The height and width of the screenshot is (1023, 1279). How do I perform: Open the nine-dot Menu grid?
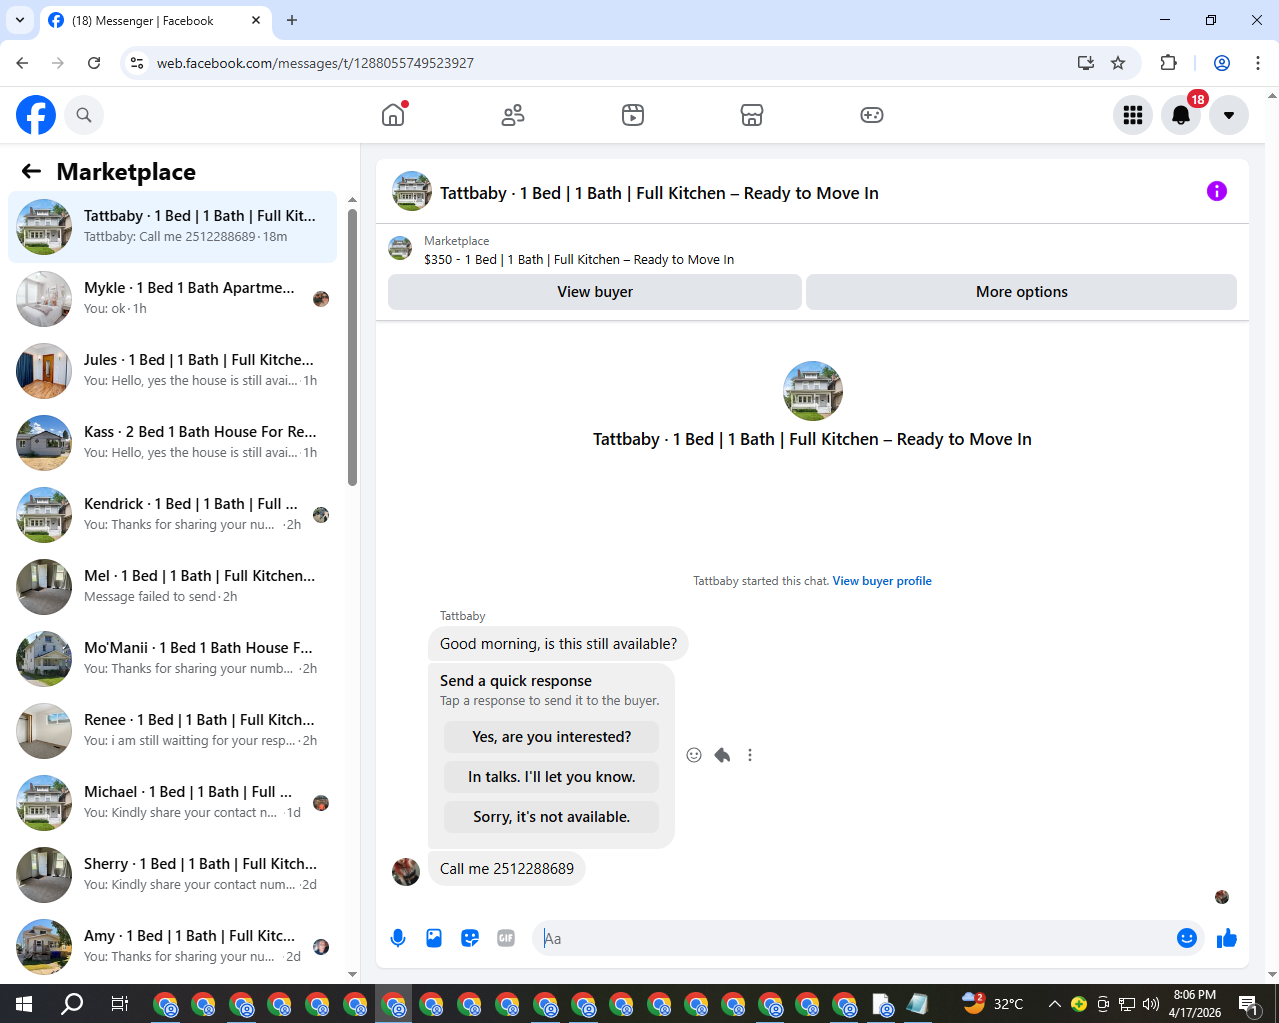1133,115
